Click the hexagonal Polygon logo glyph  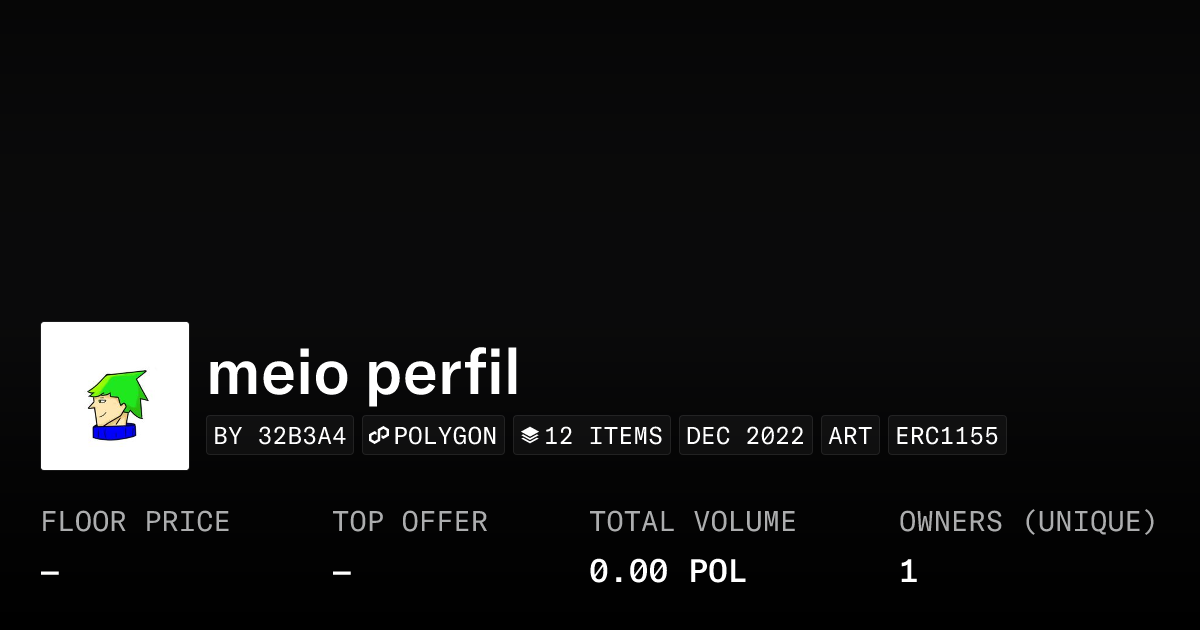tap(378, 435)
